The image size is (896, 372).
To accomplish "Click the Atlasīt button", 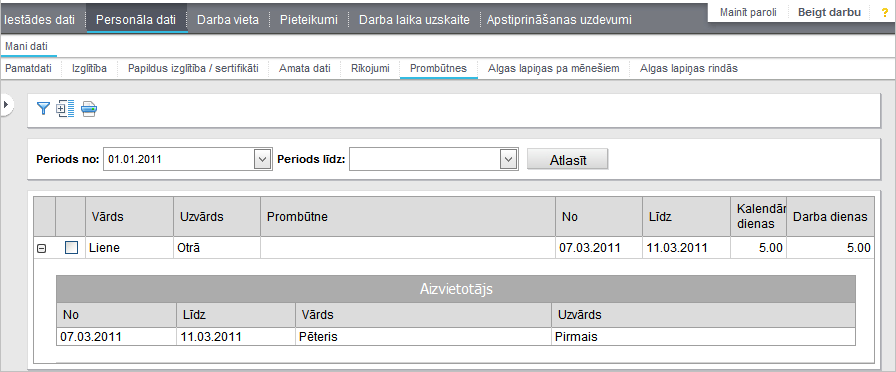I will 567,159.
